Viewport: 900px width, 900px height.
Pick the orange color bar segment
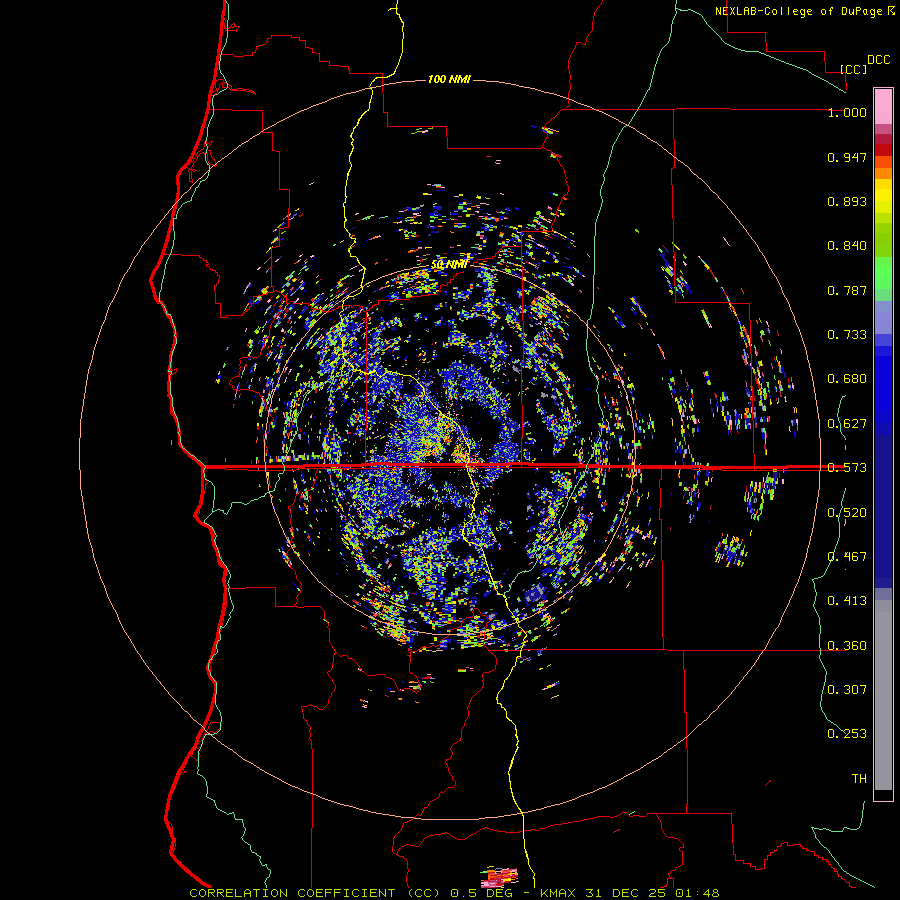883,173
